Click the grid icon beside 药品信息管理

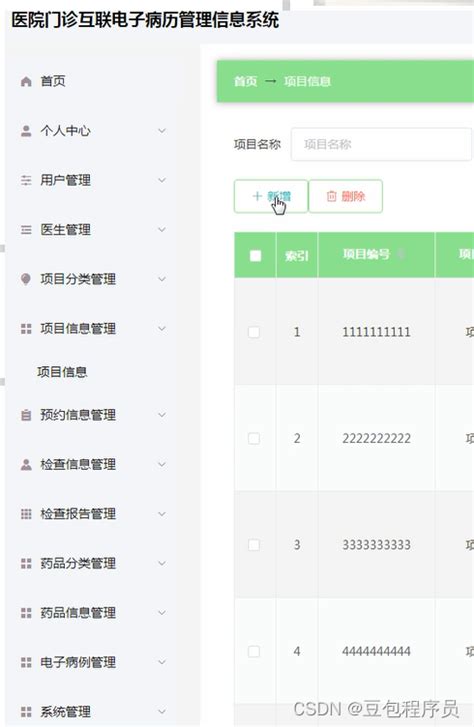26,613
